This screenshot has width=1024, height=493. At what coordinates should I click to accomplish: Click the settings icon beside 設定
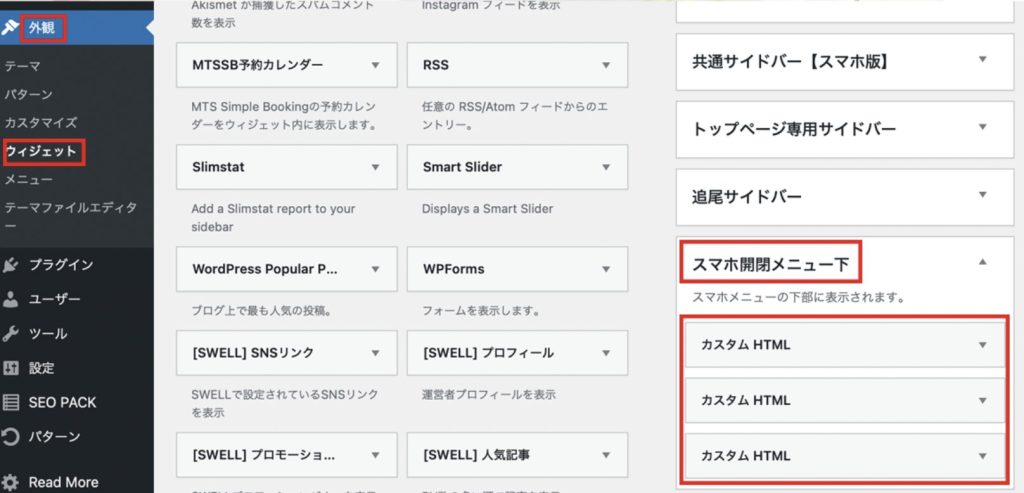pyautogui.click(x=11, y=368)
